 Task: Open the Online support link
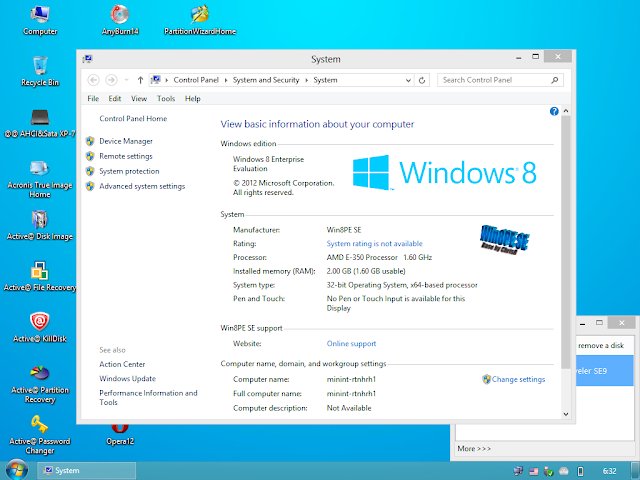pyautogui.click(x=351, y=344)
